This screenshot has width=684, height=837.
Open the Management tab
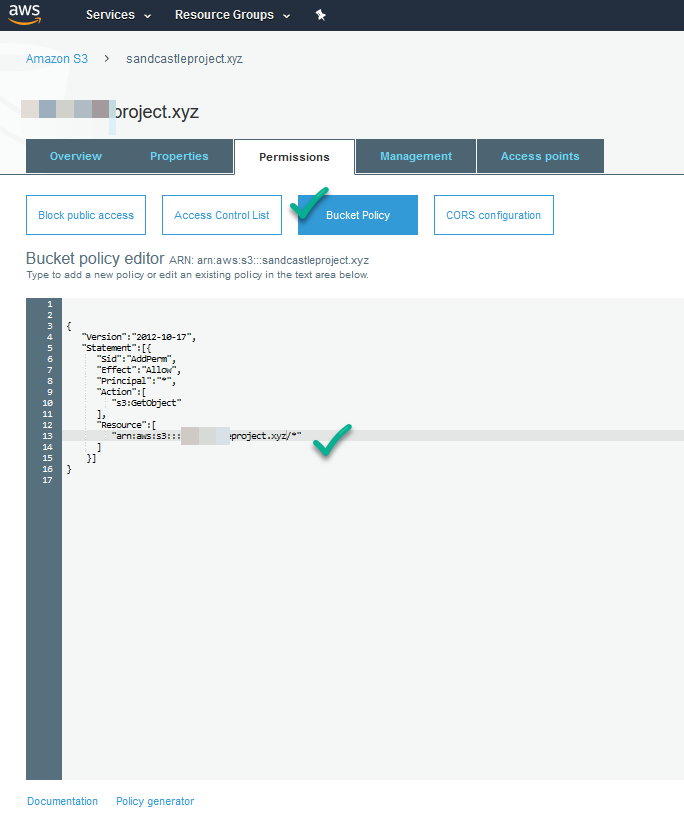(416, 156)
